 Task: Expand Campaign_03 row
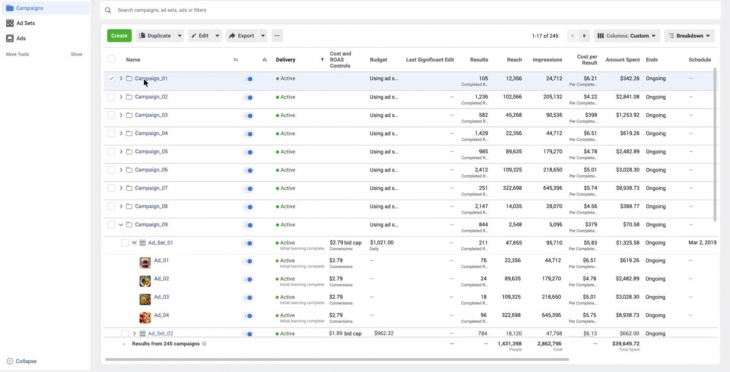coord(121,115)
